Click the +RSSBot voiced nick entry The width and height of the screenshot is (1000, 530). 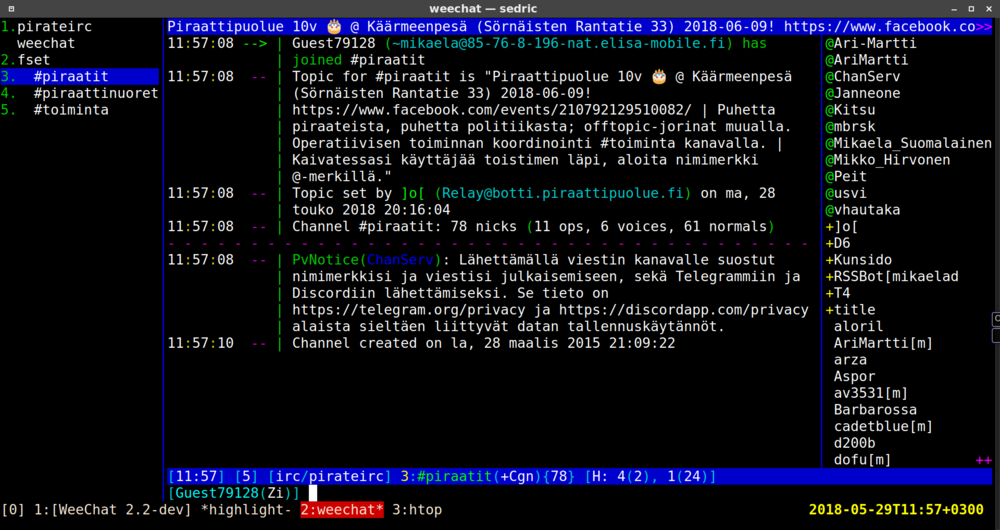[x=892, y=276]
